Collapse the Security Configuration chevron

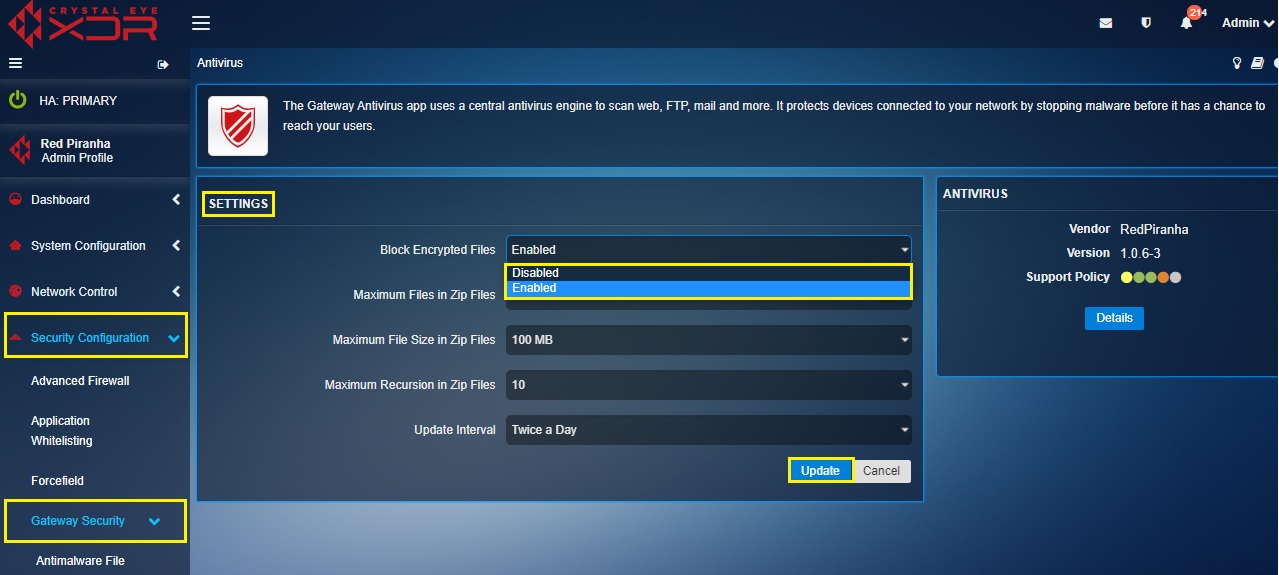[x=174, y=339]
